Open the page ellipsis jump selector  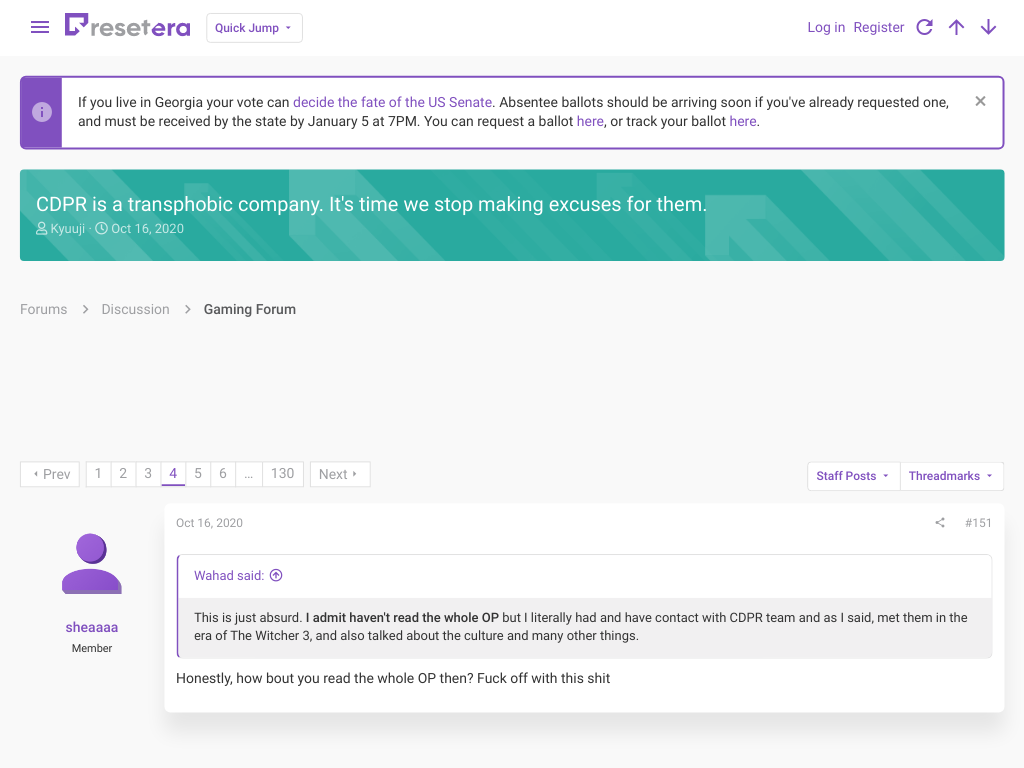(249, 473)
